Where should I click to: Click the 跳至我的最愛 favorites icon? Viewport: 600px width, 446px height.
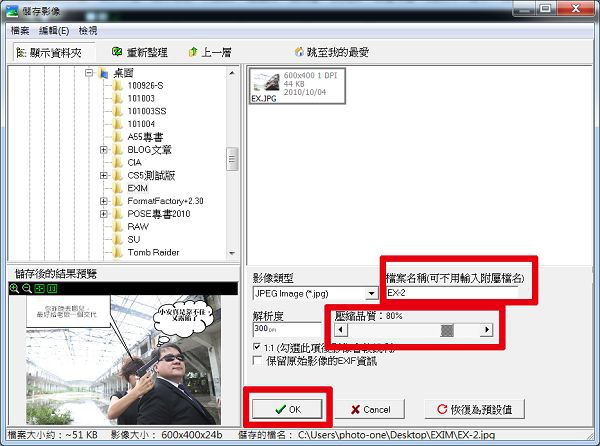coord(299,52)
